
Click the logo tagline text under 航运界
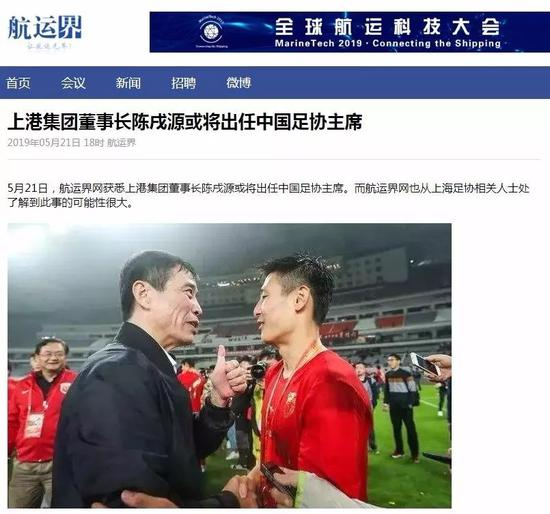pyautogui.click(x=49, y=46)
